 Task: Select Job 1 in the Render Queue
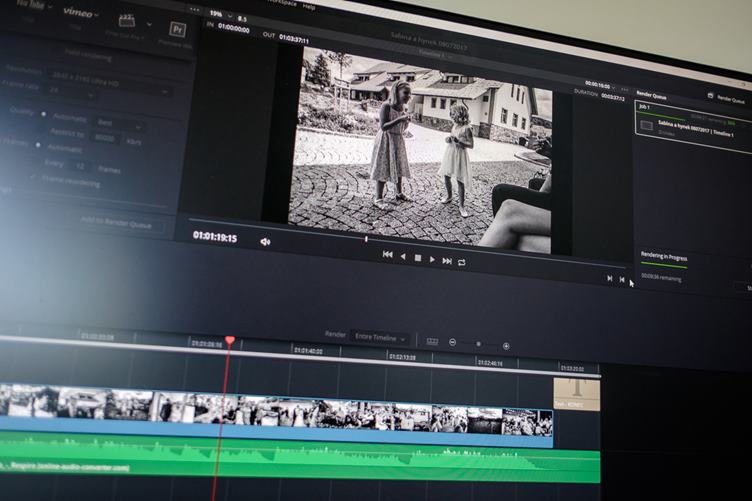tap(694, 127)
